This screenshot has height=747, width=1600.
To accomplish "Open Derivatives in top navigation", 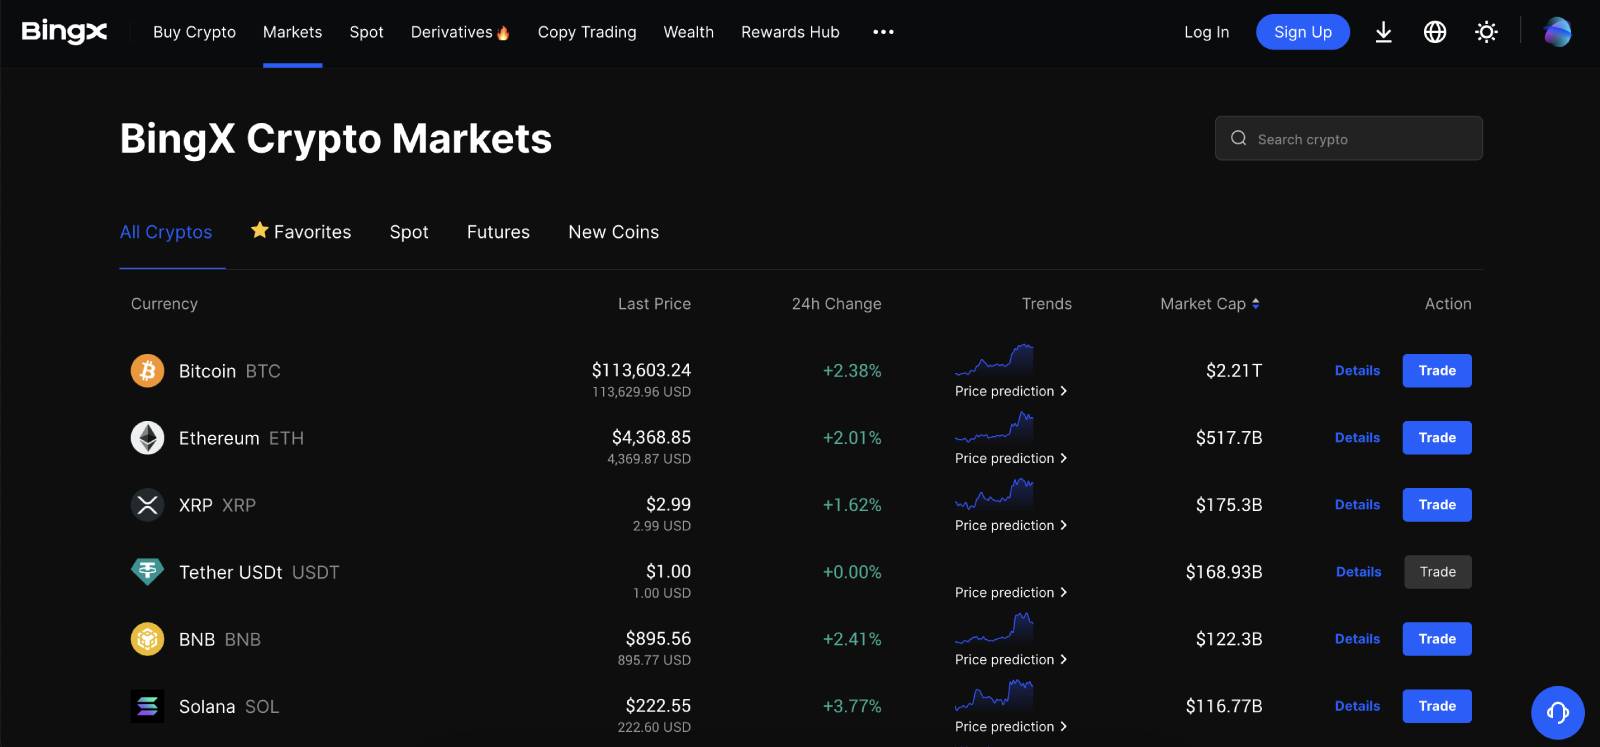I will [x=459, y=32].
